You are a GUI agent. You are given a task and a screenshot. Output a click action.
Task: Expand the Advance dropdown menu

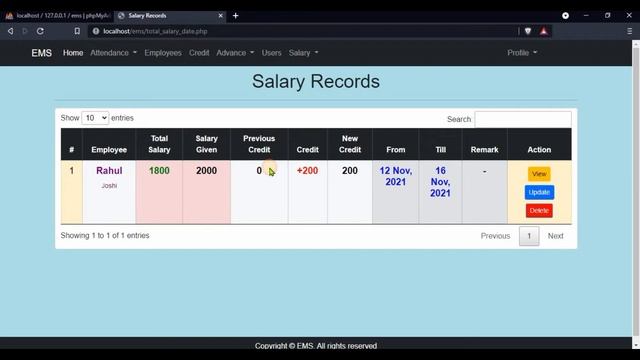[235, 53]
